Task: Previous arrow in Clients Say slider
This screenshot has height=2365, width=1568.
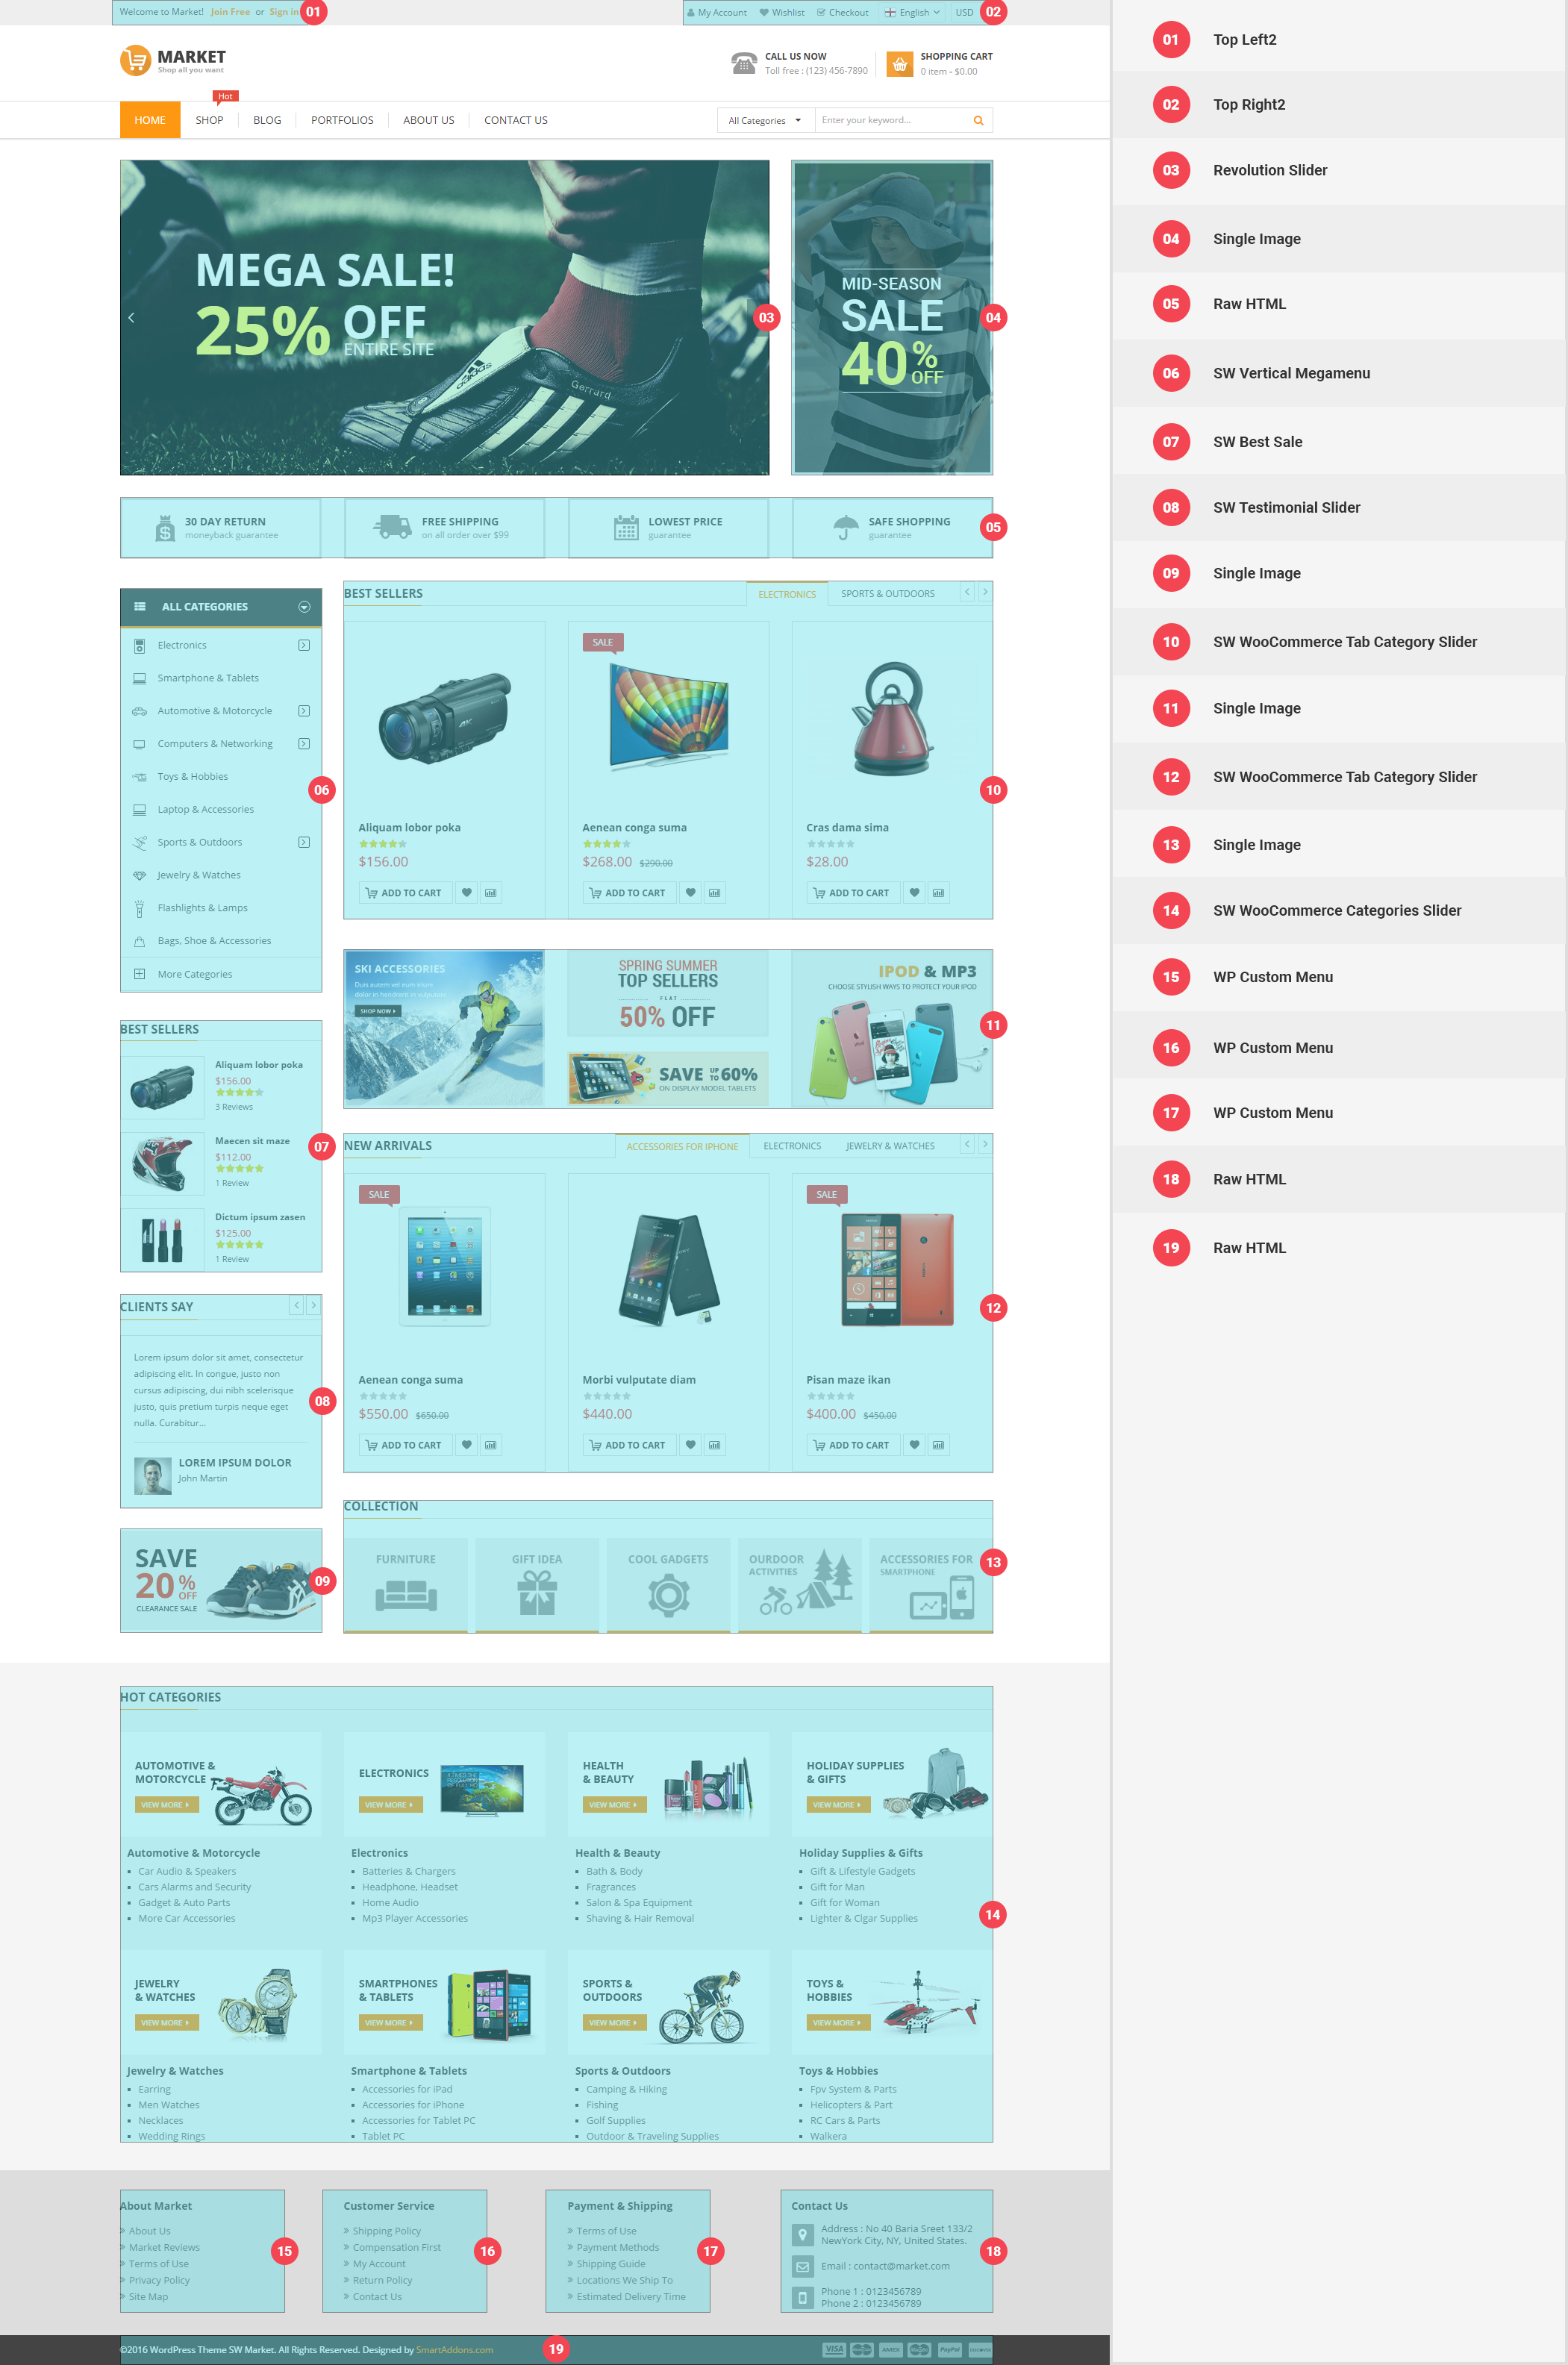Action: tap(296, 1305)
